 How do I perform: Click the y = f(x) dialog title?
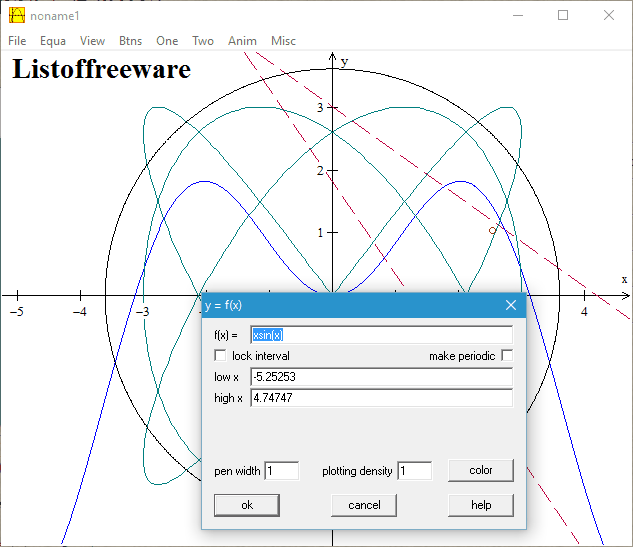(x=223, y=305)
